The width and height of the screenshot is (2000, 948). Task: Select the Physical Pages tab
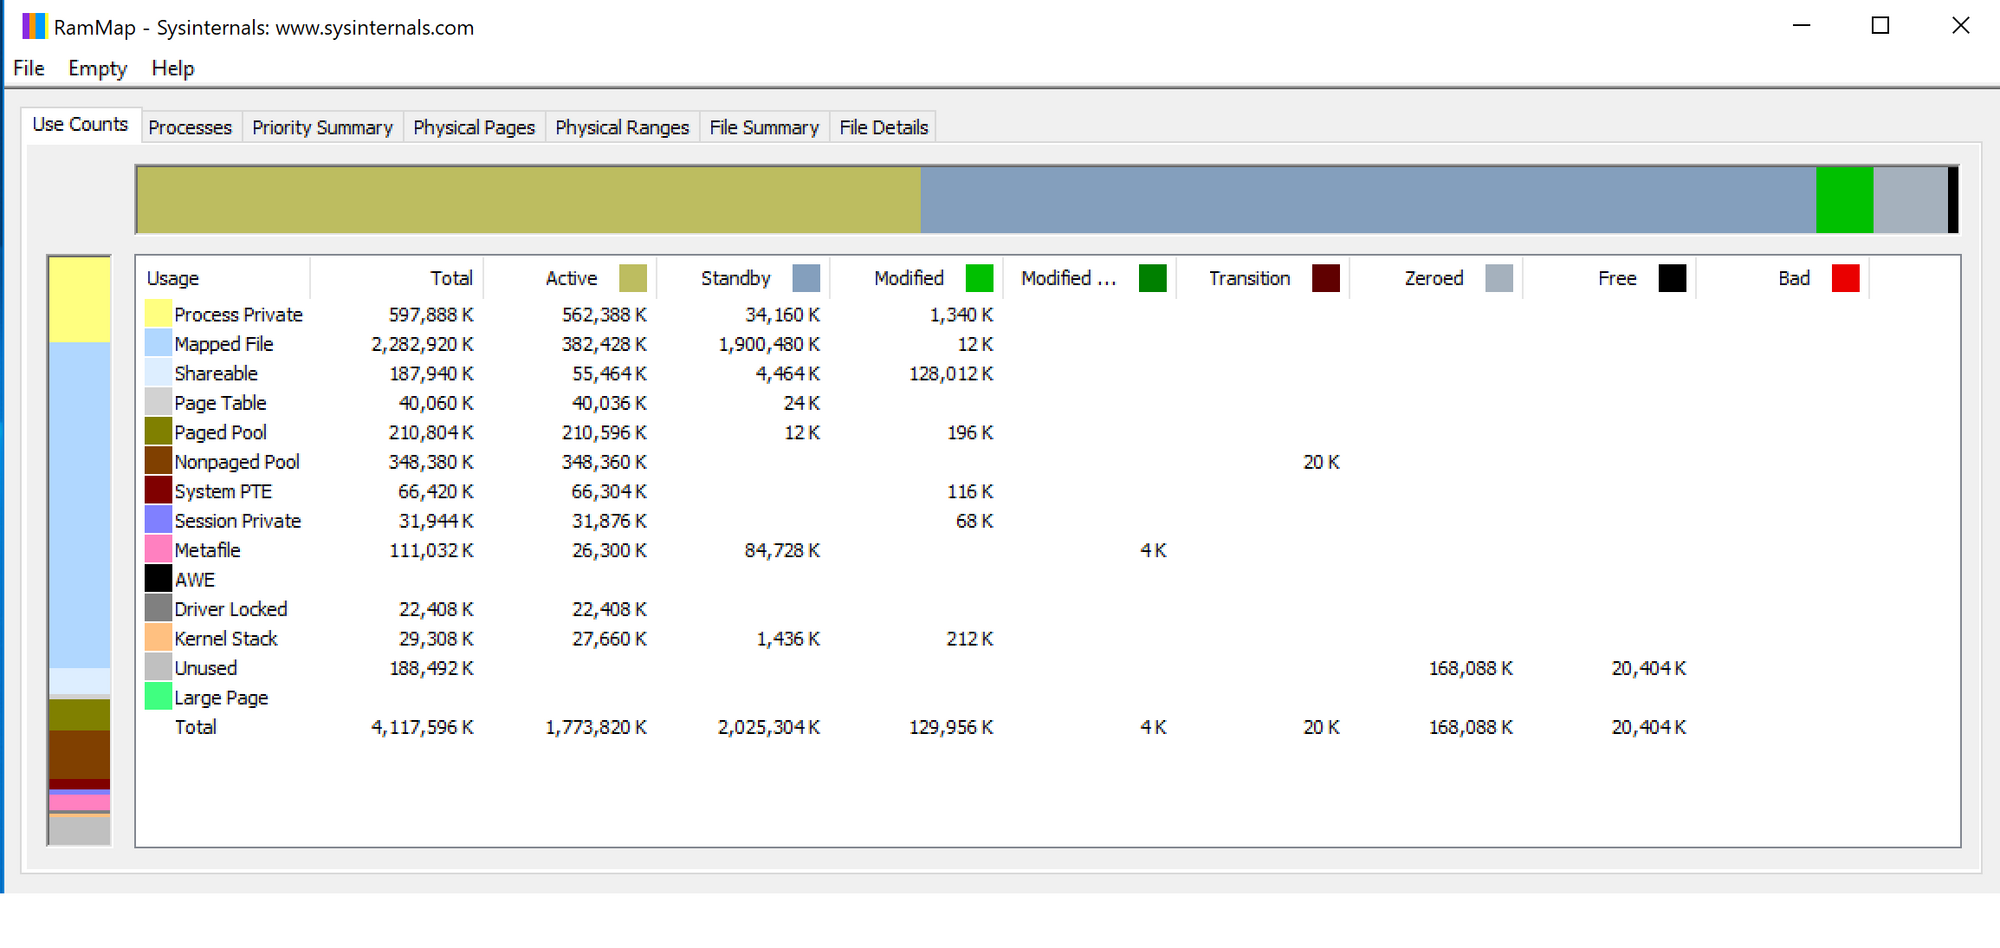[474, 127]
